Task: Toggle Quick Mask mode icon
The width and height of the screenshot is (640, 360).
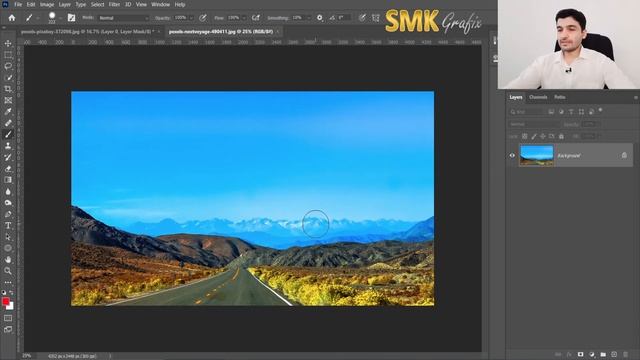Action: pyautogui.click(x=8, y=318)
